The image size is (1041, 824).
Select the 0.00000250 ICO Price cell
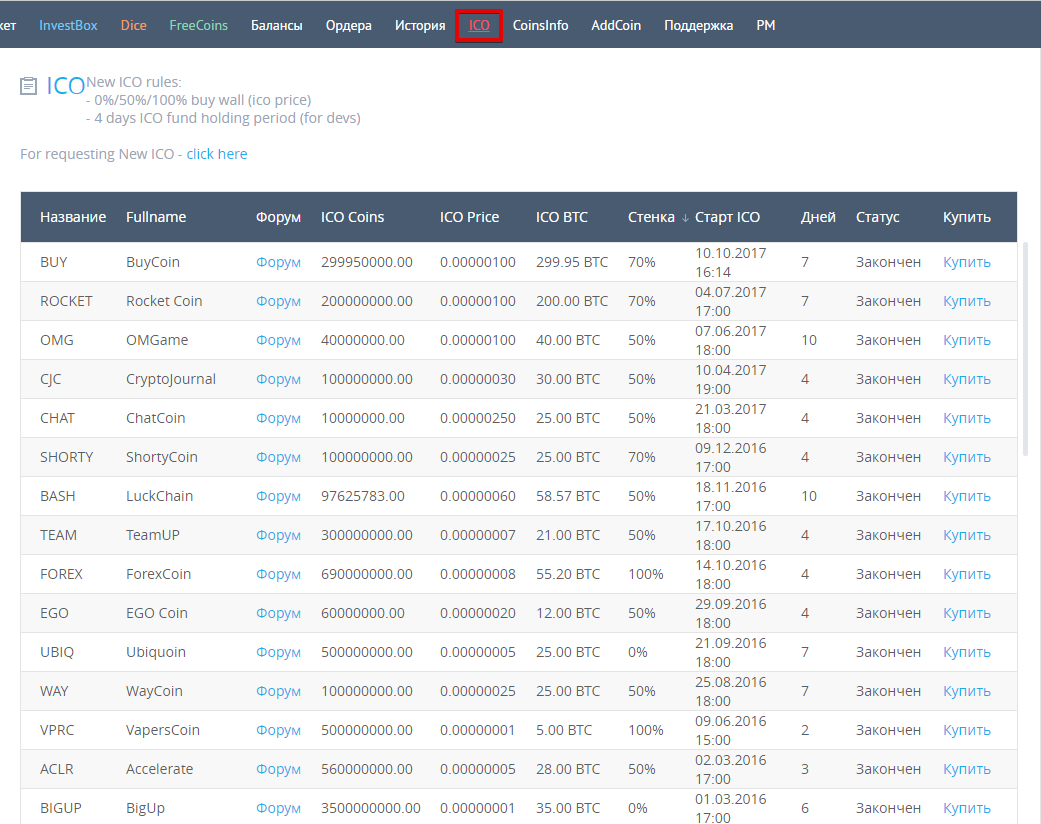click(x=477, y=418)
